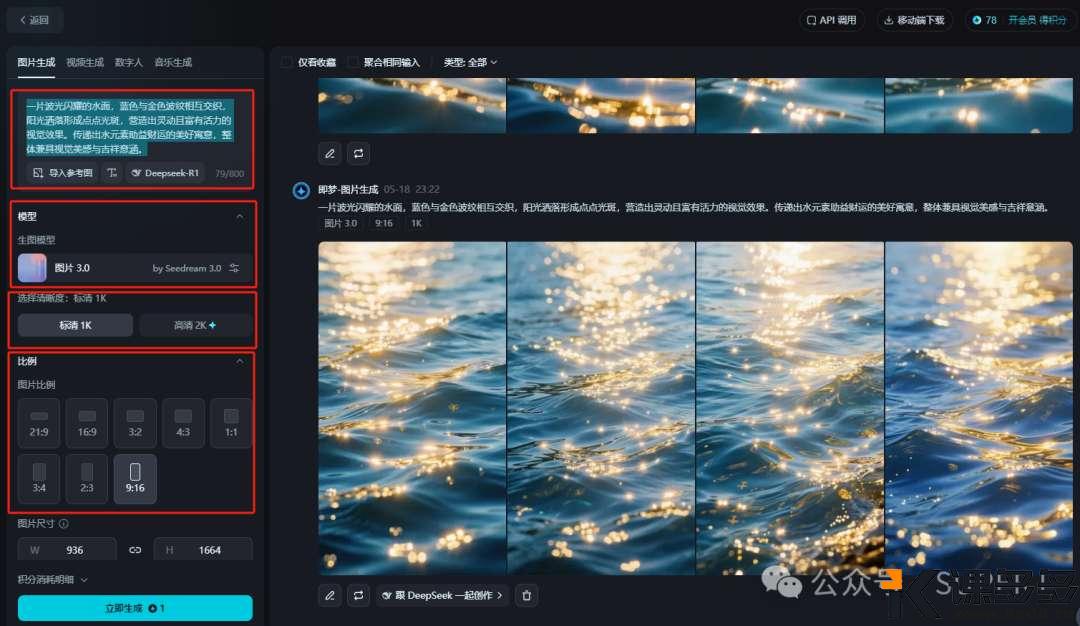Click the width input field showing 936
1080x626 pixels.
(75, 550)
